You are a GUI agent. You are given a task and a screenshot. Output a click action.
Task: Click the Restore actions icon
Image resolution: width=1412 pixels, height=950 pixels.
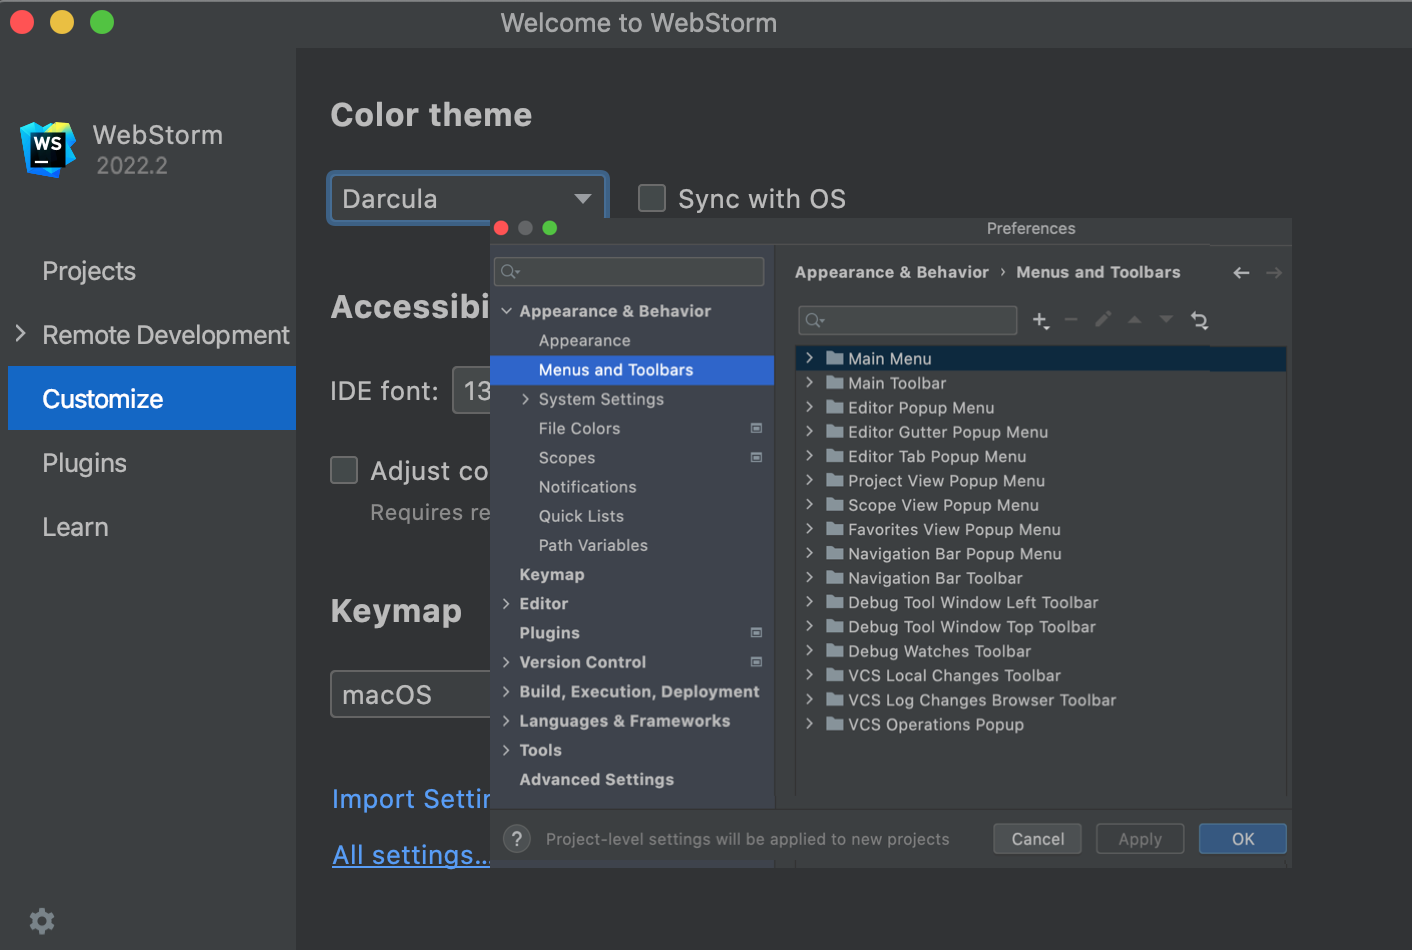pos(1199,320)
